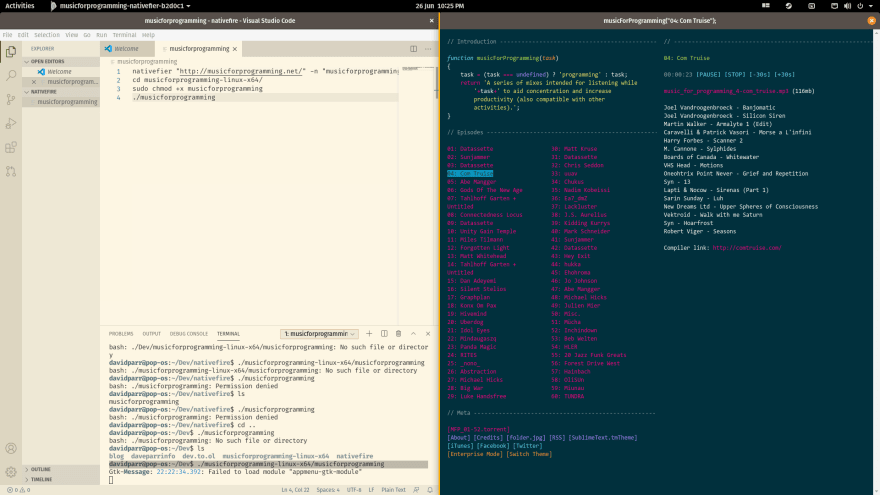Change line ending via LF status item
The image size is (880, 495).
[x=371, y=490]
